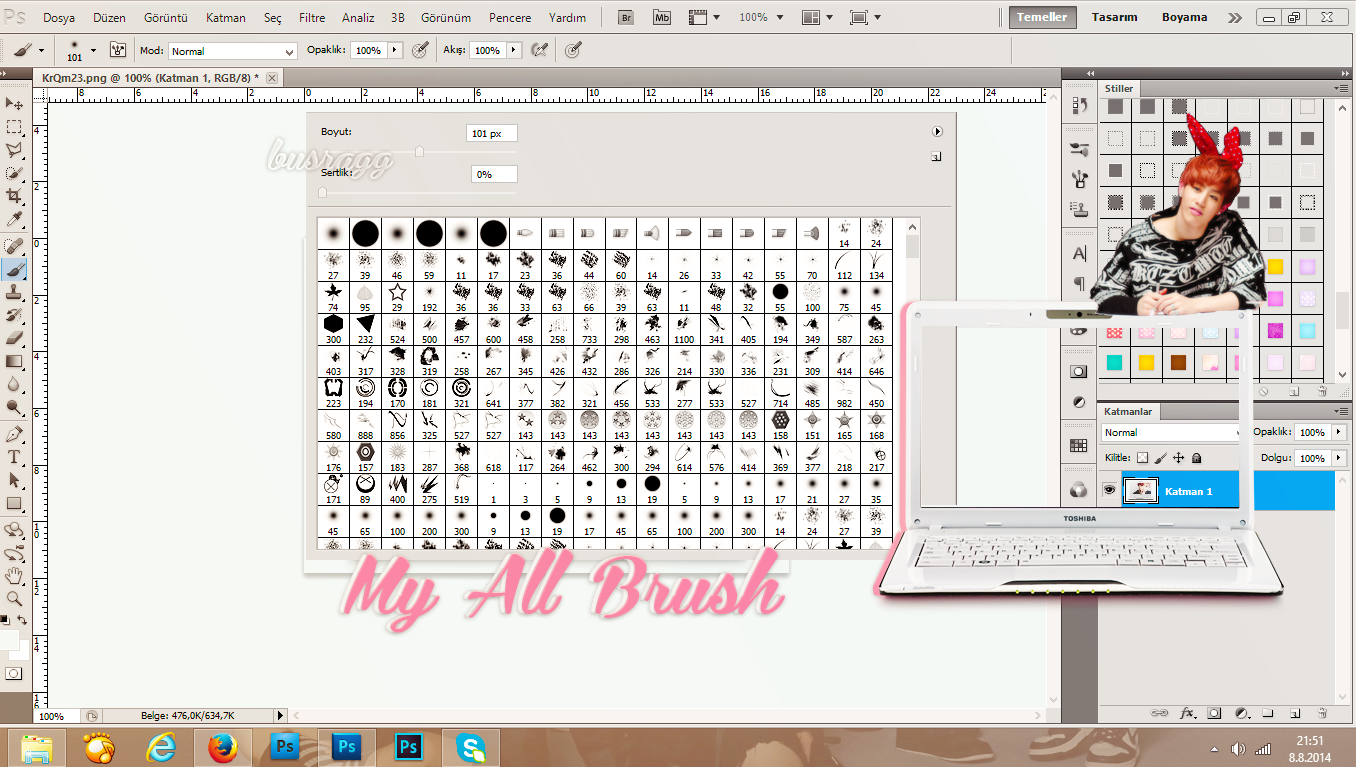Image resolution: width=1356 pixels, height=767 pixels.
Task: Select the Move tool
Action: coord(14,104)
